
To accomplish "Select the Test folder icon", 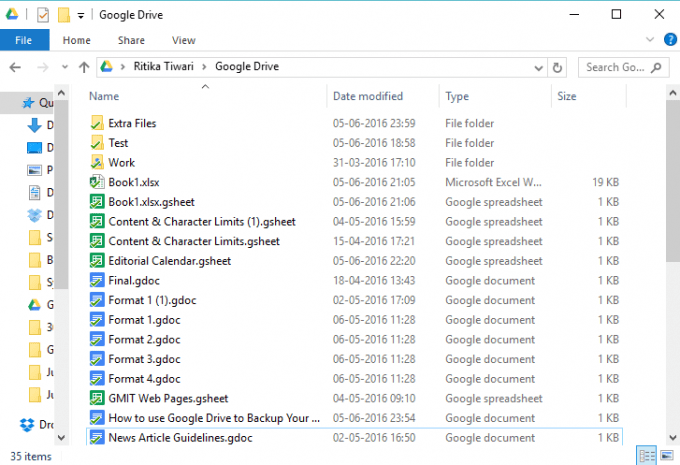I will click(97, 143).
